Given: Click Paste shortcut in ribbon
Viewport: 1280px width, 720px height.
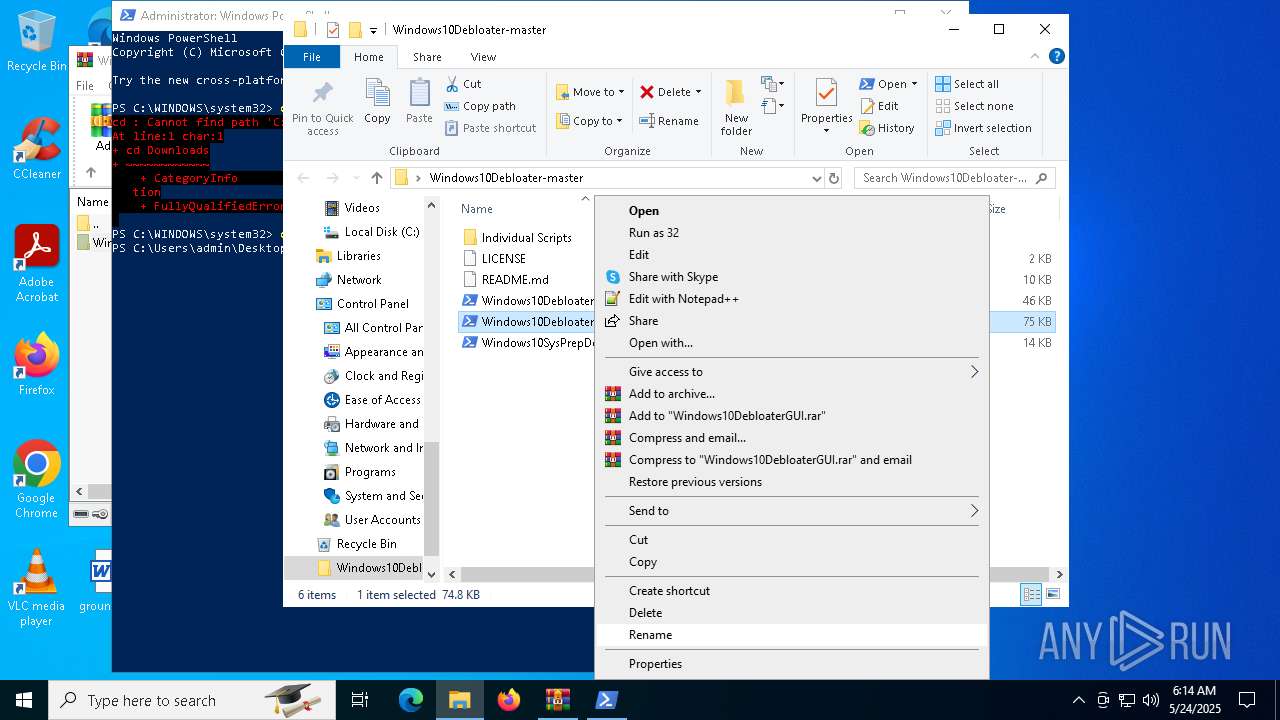Looking at the screenshot, I should [x=491, y=128].
